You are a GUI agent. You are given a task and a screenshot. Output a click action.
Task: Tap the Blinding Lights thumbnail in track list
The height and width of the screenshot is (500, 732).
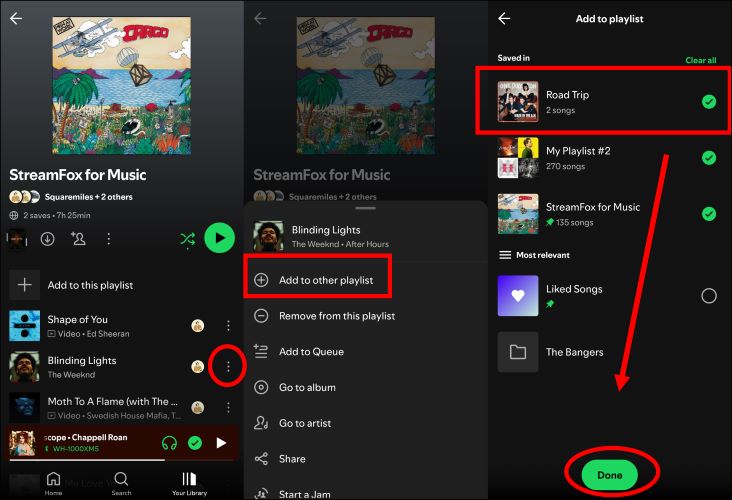click(x=25, y=366)
